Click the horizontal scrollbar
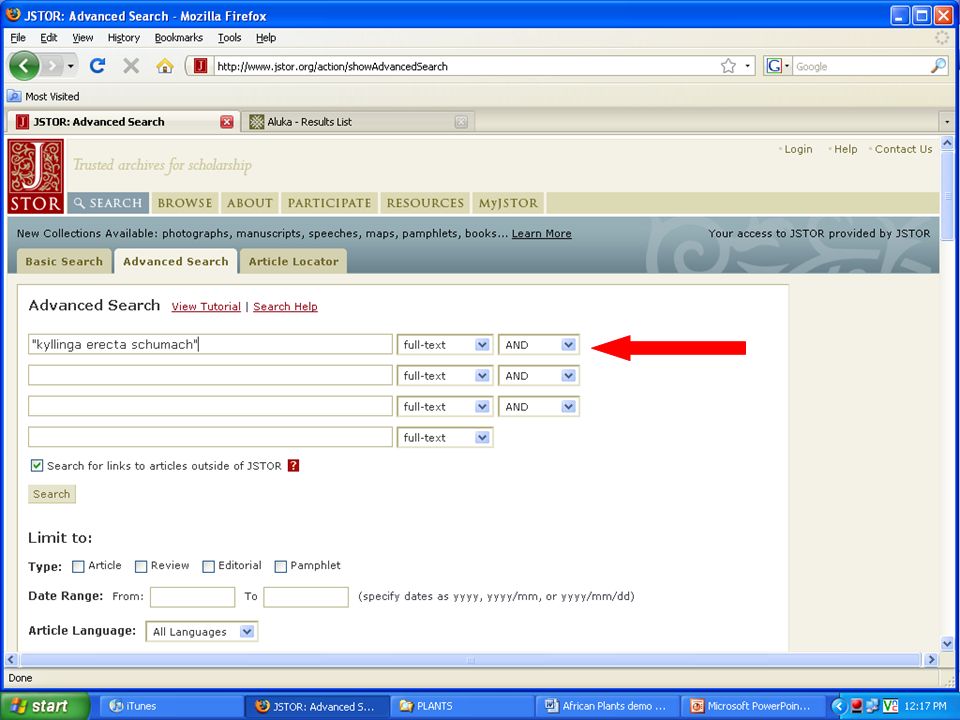This screenshot has width=960, height=720. tap(470, 659)
